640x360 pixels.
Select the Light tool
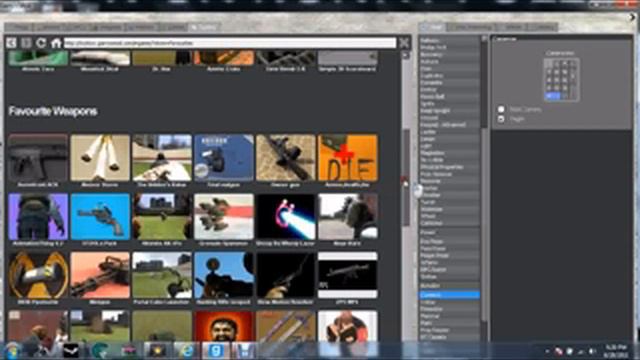[x=449, y=146]
